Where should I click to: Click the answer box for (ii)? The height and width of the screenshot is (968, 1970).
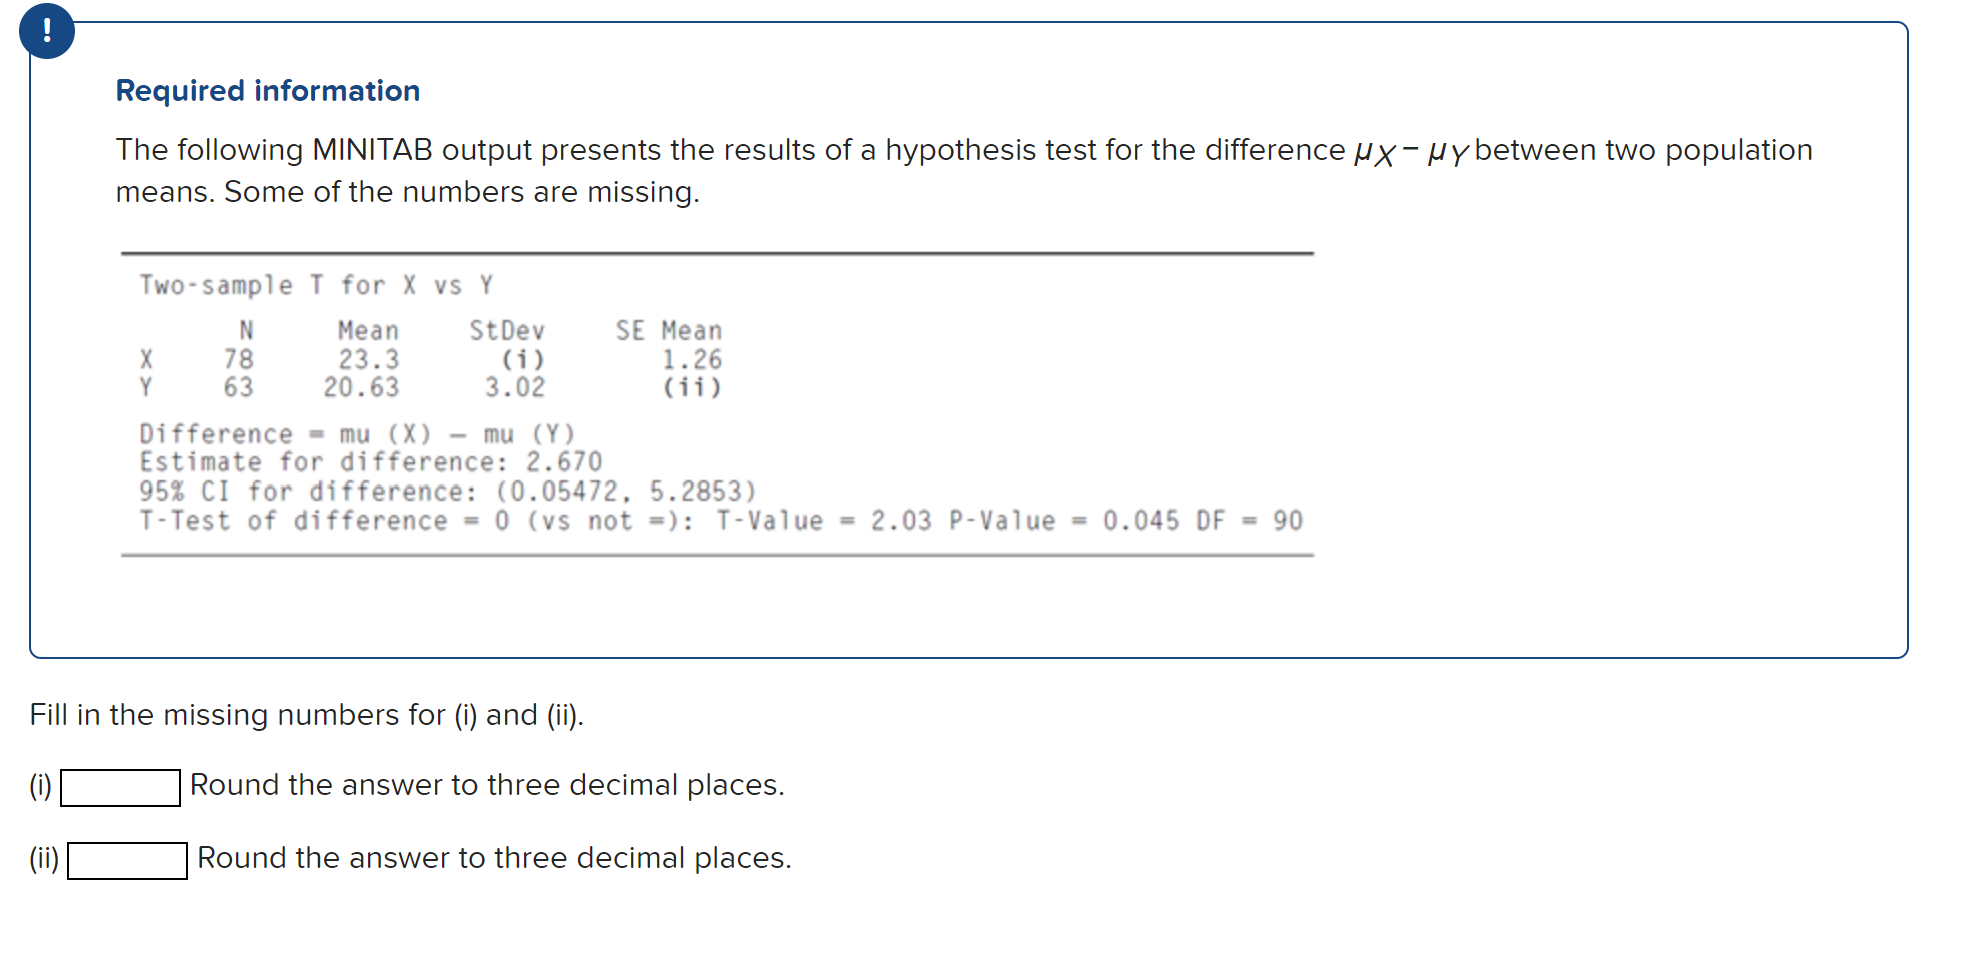click(126, 860)
